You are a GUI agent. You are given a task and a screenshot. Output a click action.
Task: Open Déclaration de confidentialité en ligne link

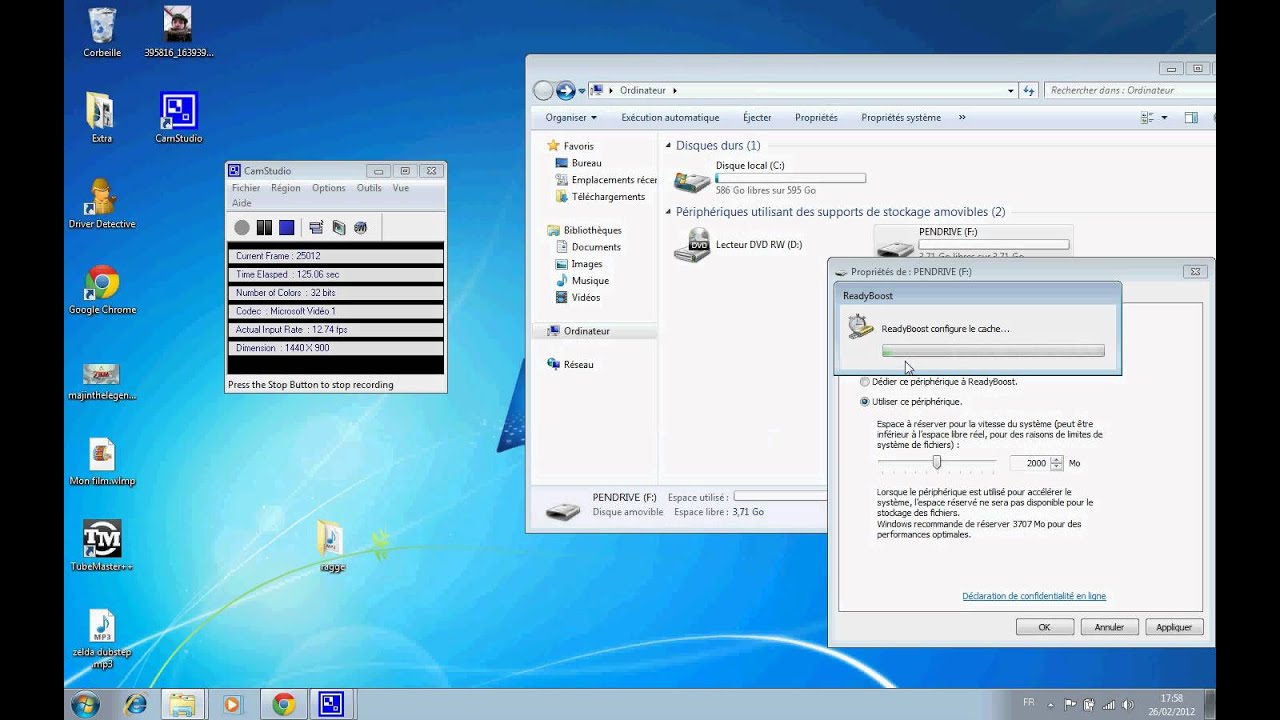(1034, 596)
